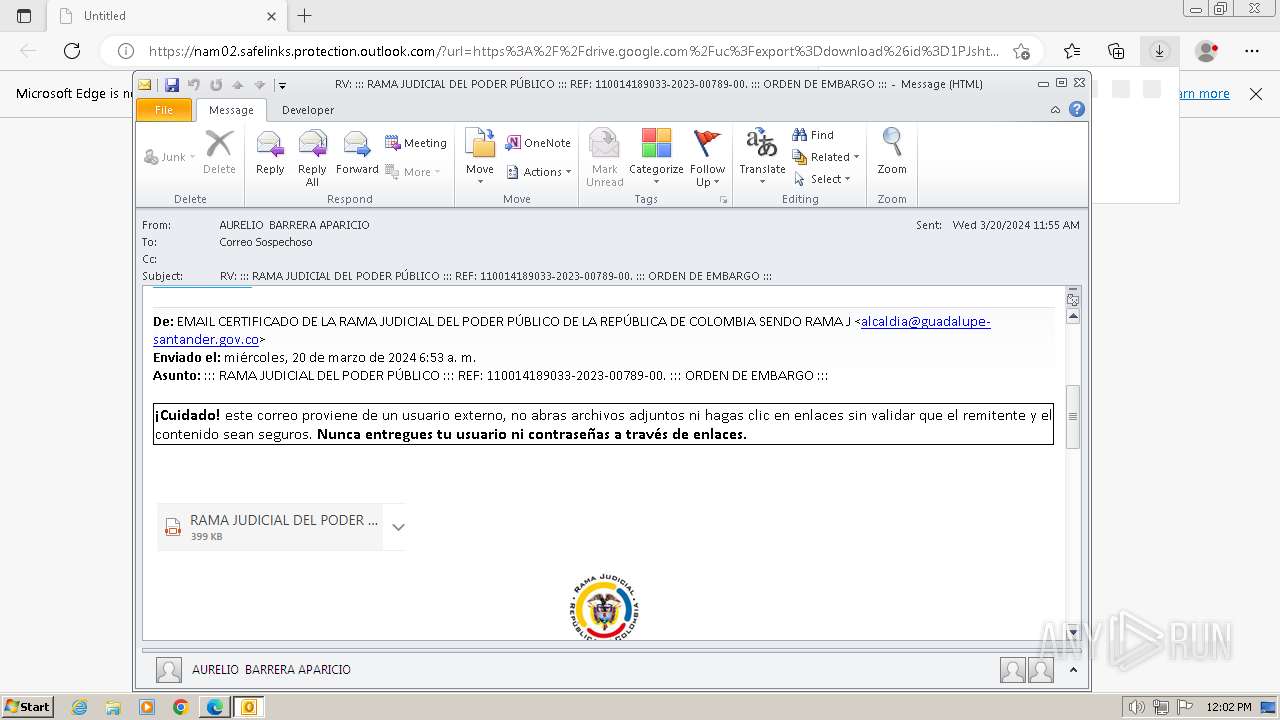Open the RAMA JUDICIAL DEL PODER attachment

[x=270, y=527]
